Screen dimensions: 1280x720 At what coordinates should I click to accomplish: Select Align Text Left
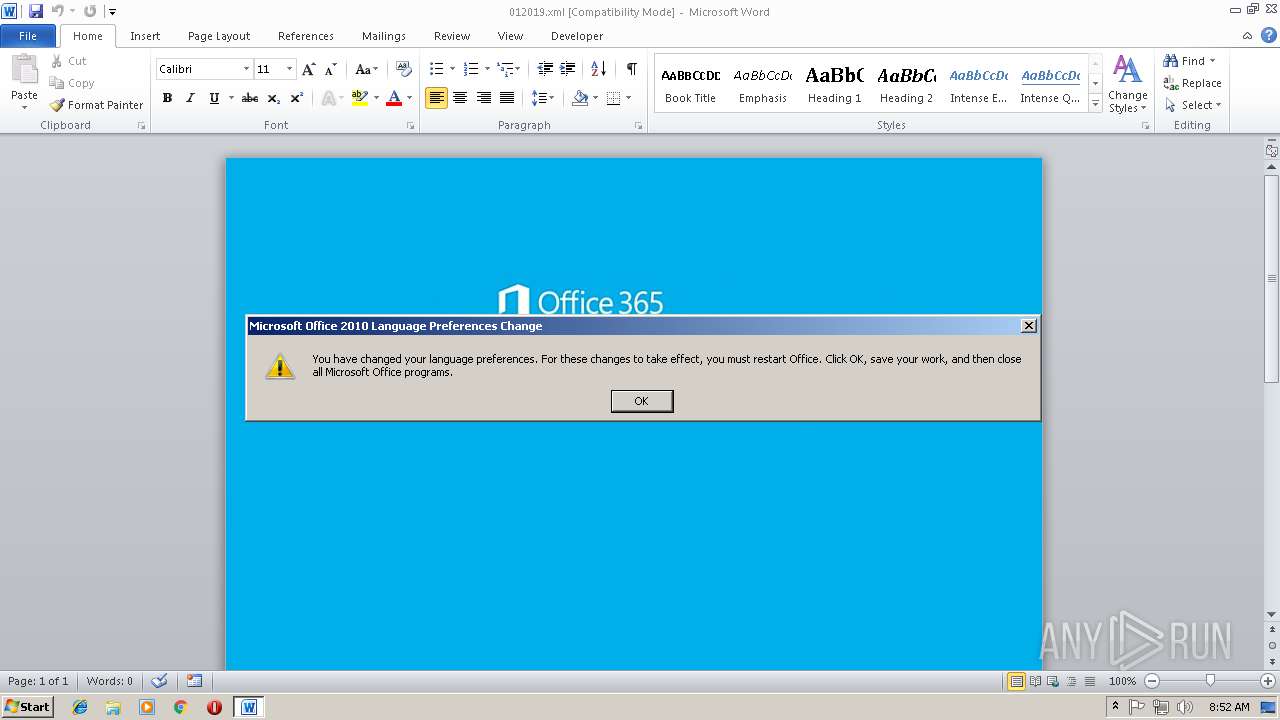(x=436, y=98)
